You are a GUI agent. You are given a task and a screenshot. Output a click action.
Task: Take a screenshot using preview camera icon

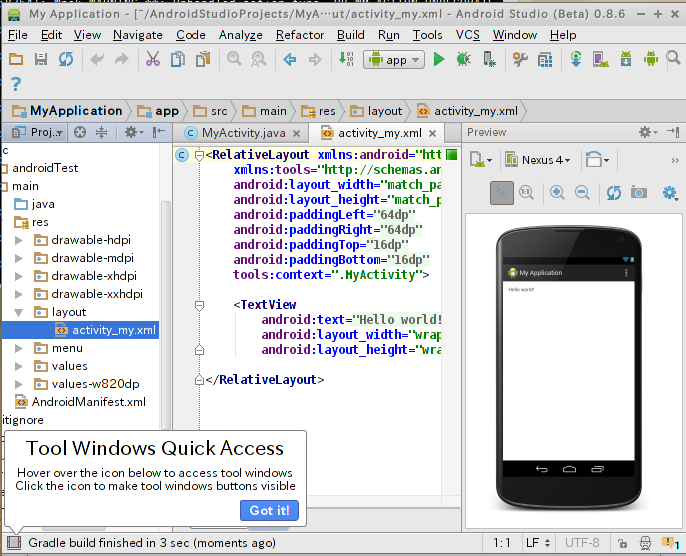638,192
